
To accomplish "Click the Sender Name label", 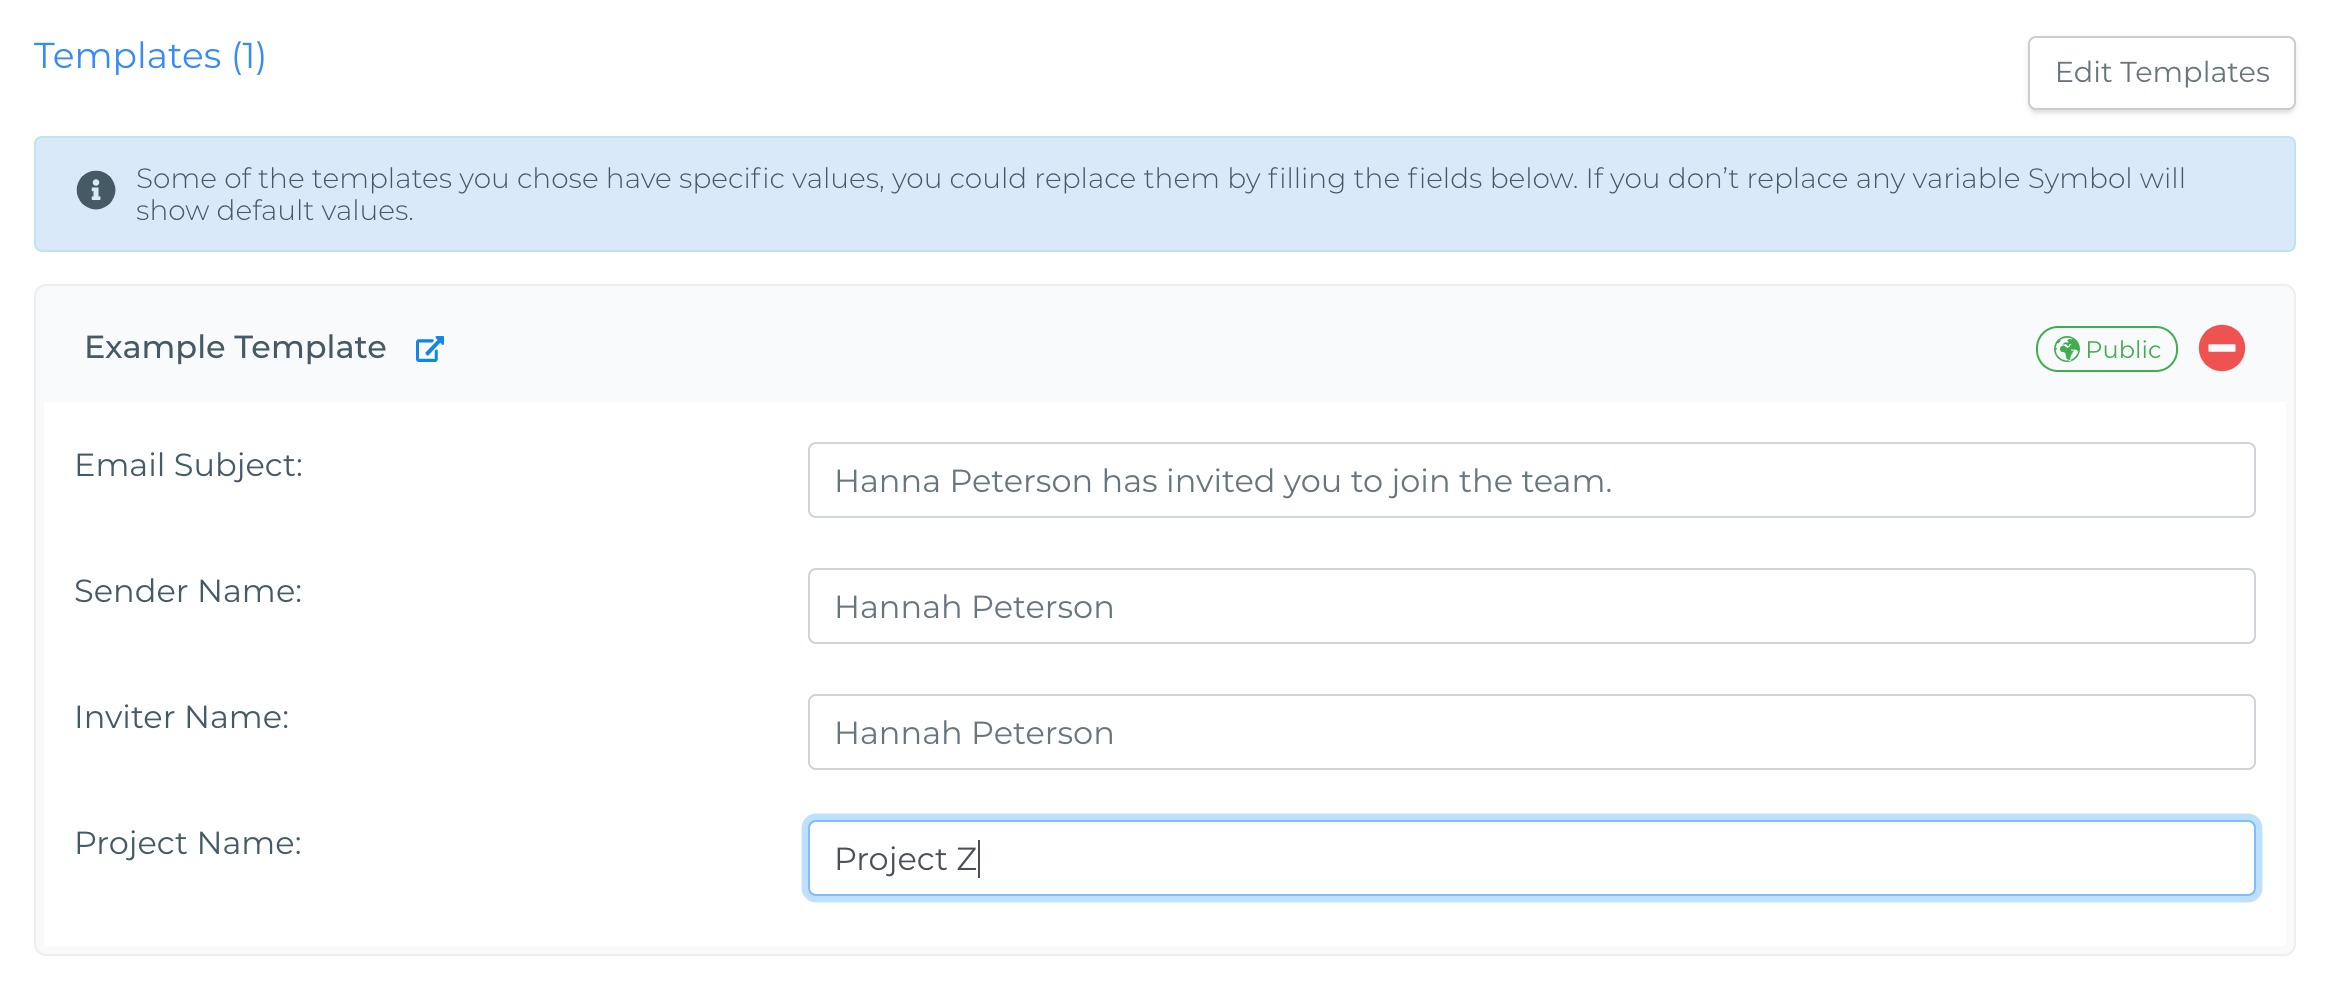I will [188, 591].
